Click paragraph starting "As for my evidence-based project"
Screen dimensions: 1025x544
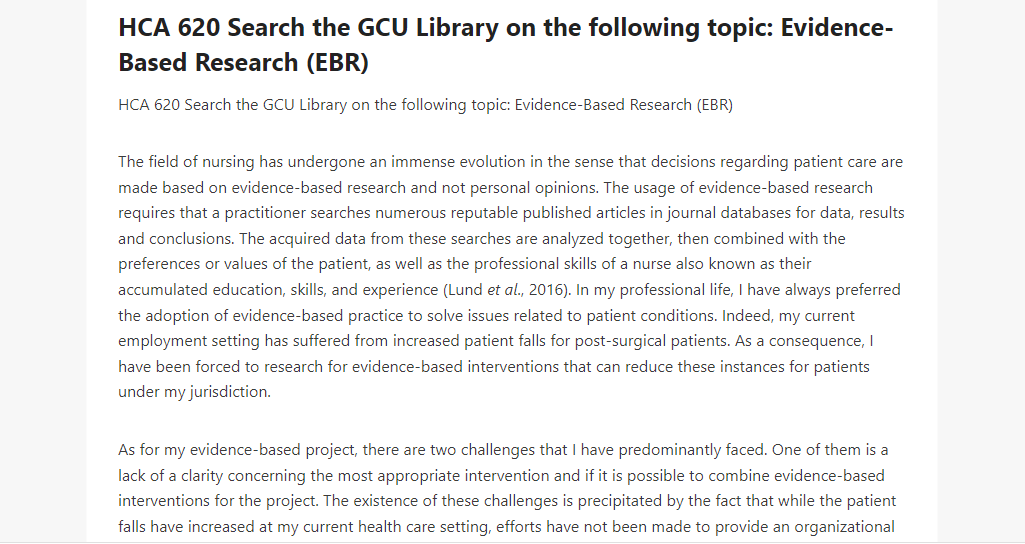click(507, 488)
